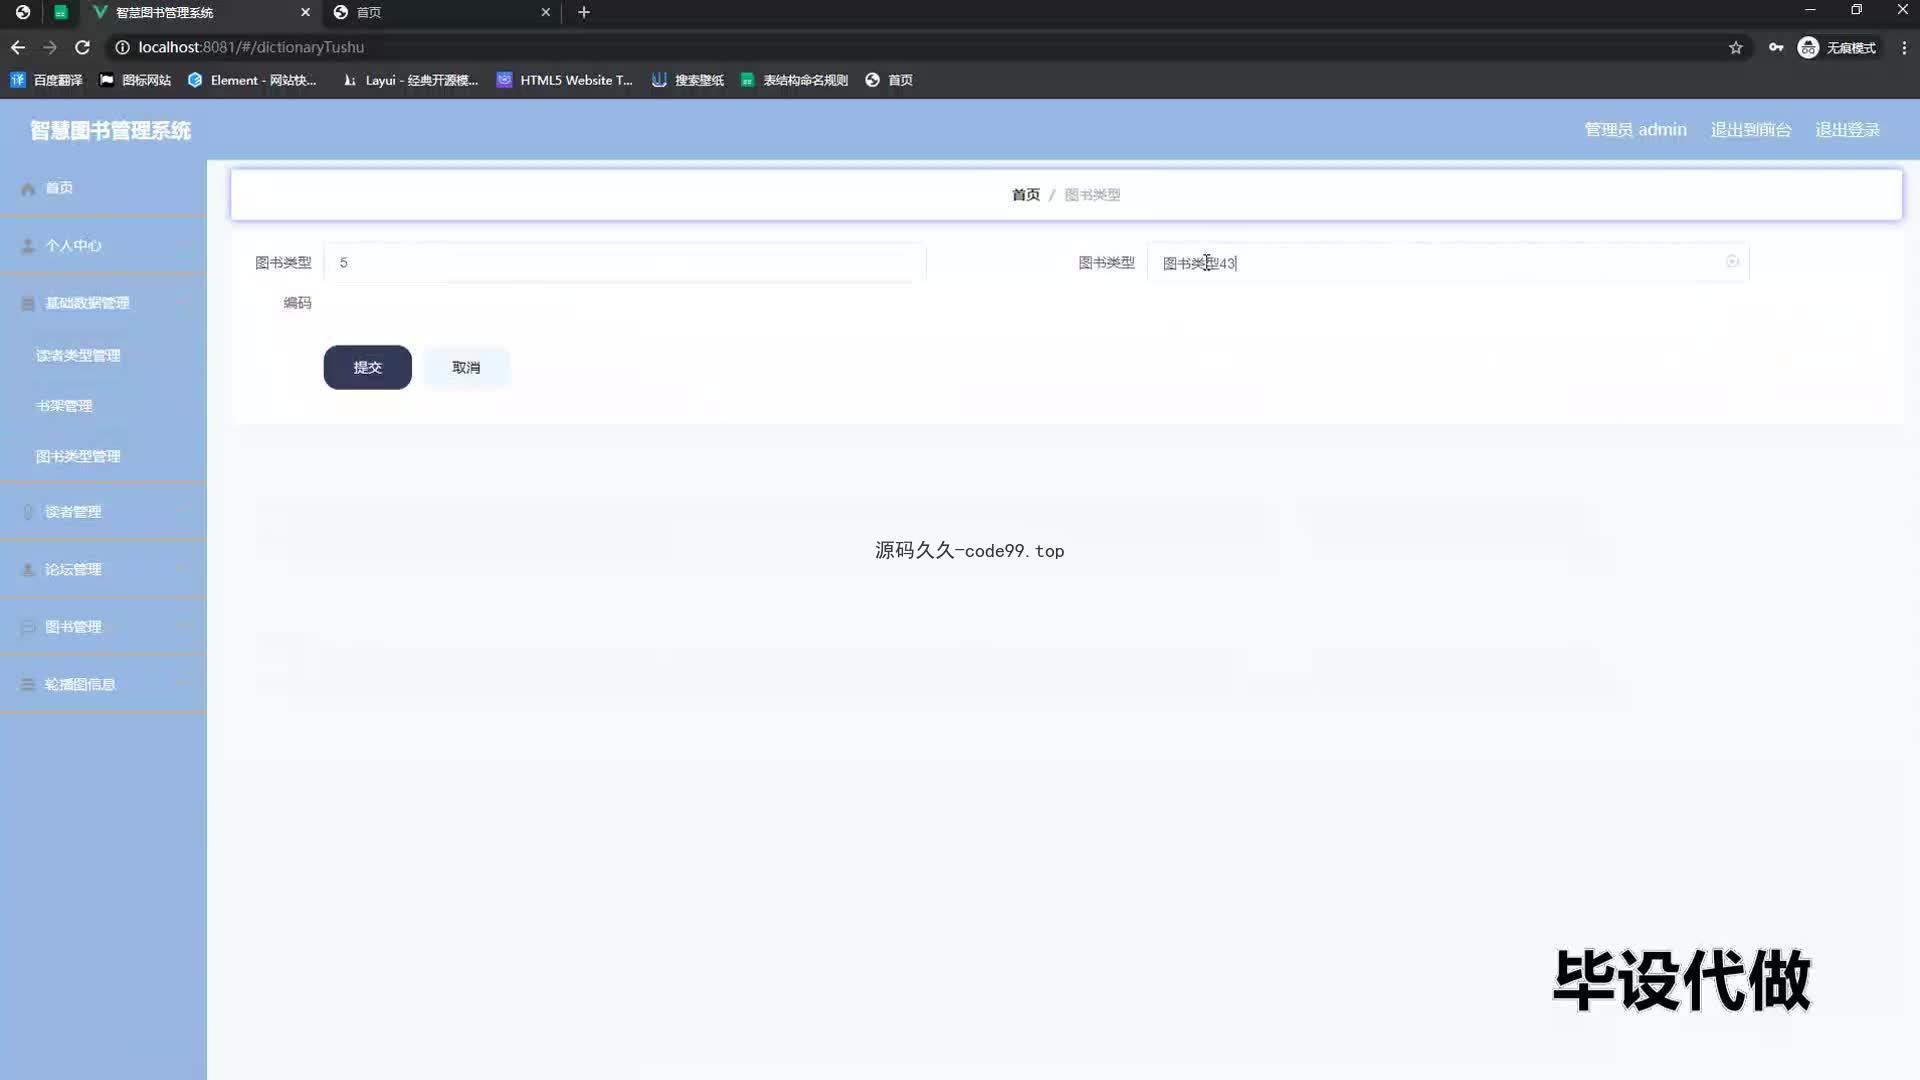Expand 个人中心 sidebar menu
The height and width of the screenshot is (1080, 1920).
(103, 245)
